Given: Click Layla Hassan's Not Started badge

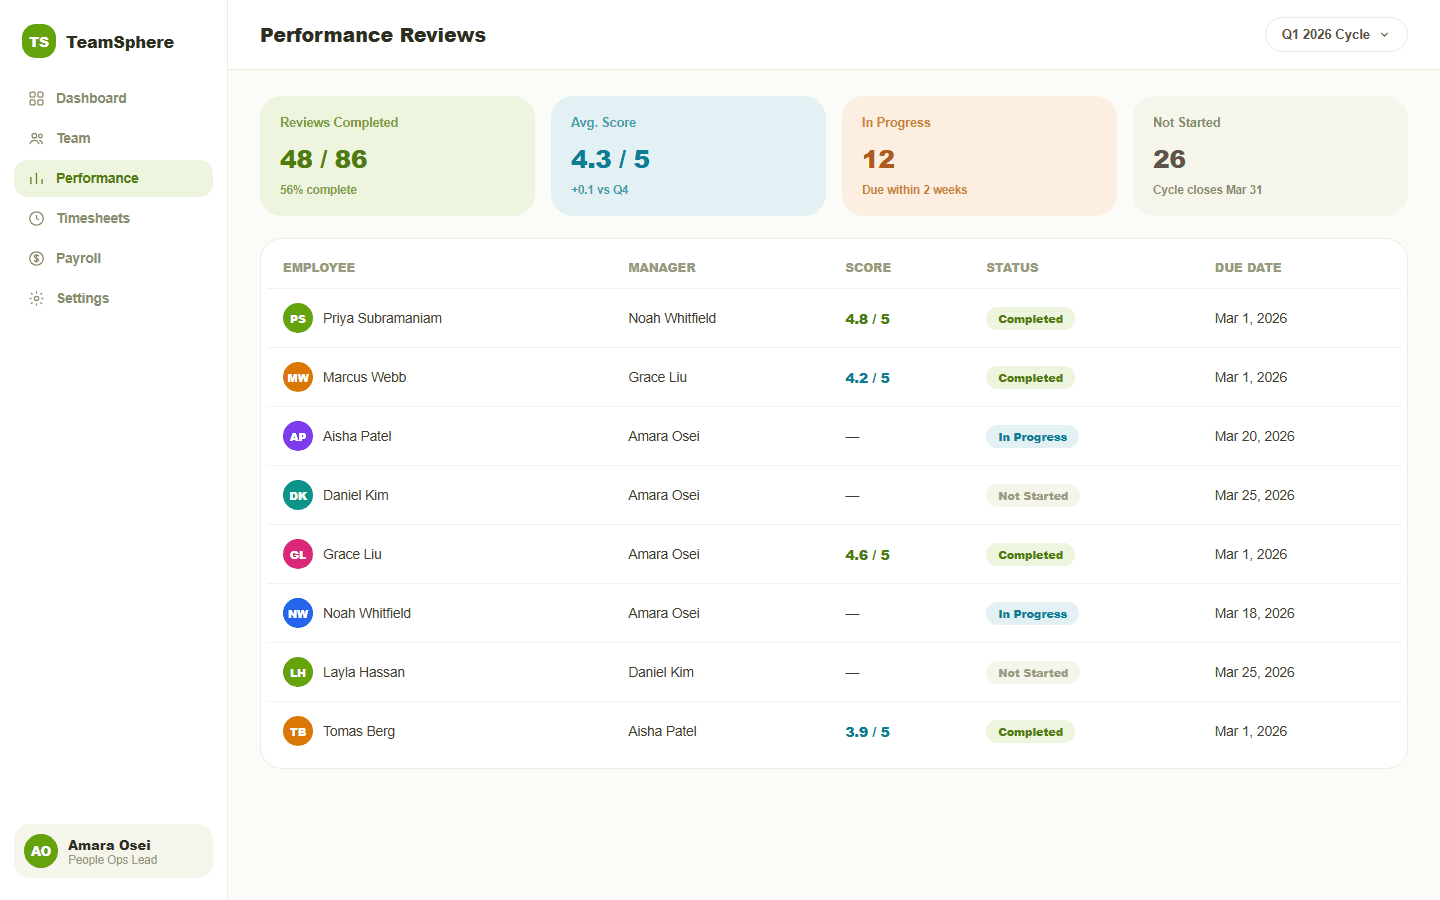Looking at the screenshot, I should [x=1033, y=673].
